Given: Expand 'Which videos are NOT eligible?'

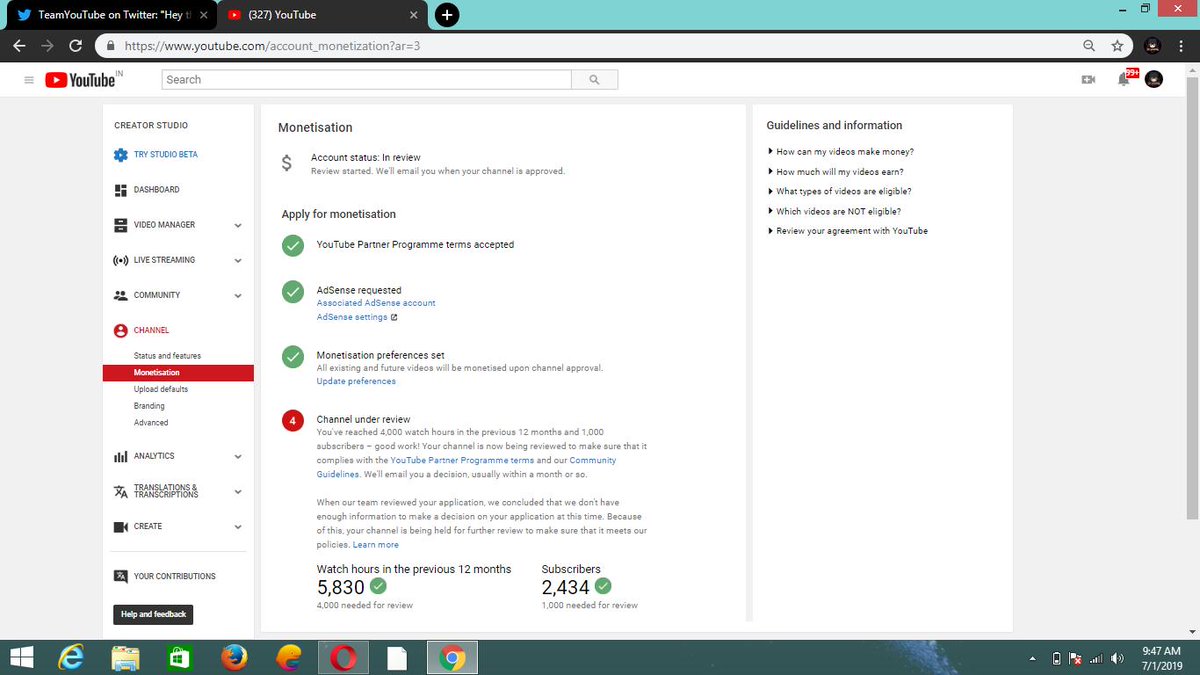Looking at the screenshot, I should [834, 211].
